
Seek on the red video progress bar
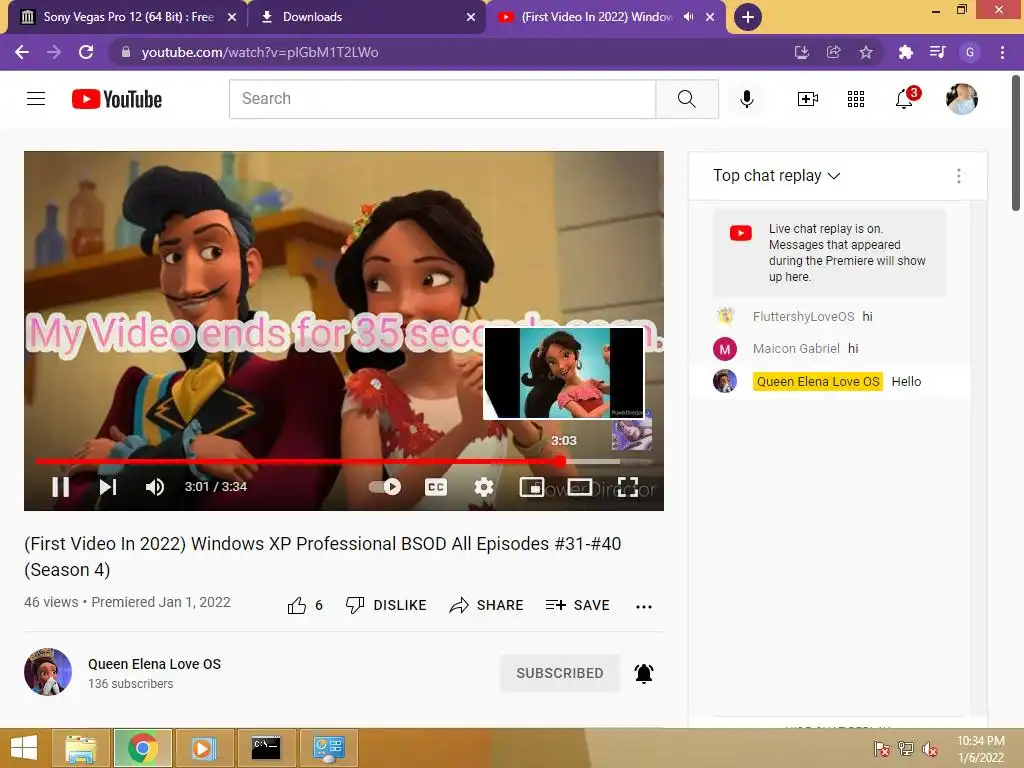point(344,461)
